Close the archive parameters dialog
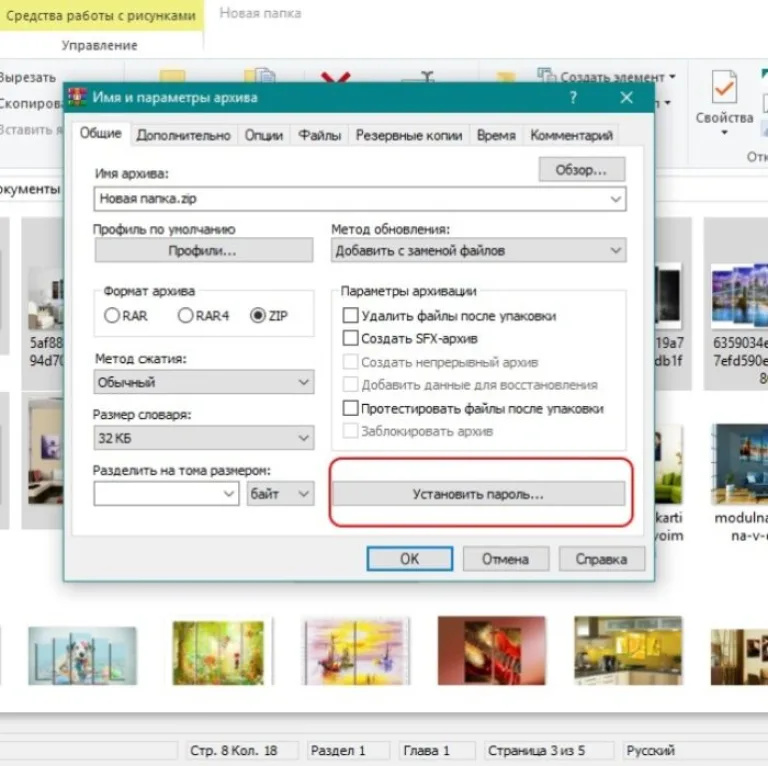 tap(626, 97)
